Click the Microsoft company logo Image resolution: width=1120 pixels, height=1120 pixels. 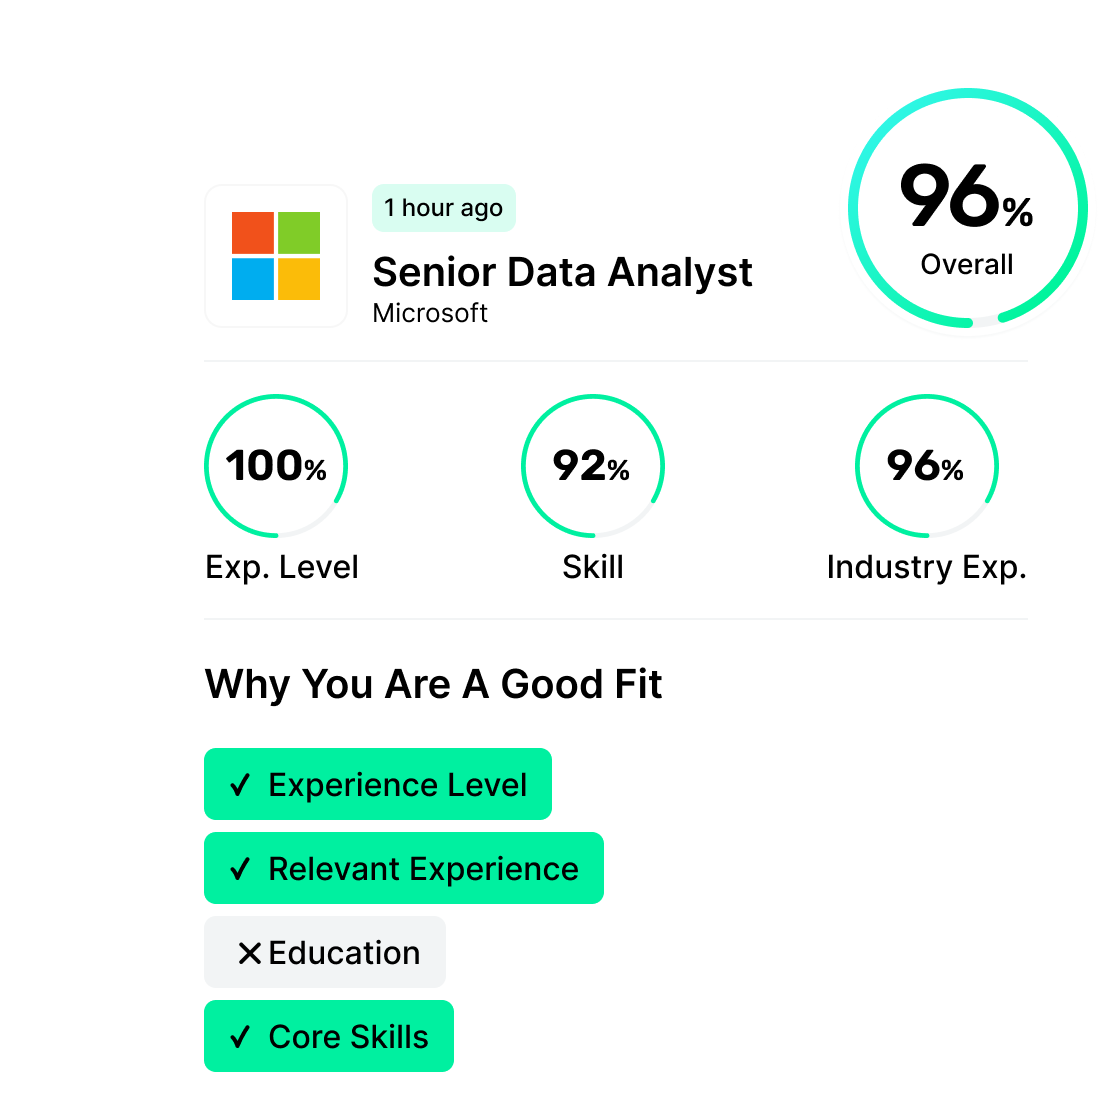pos(276,256)
